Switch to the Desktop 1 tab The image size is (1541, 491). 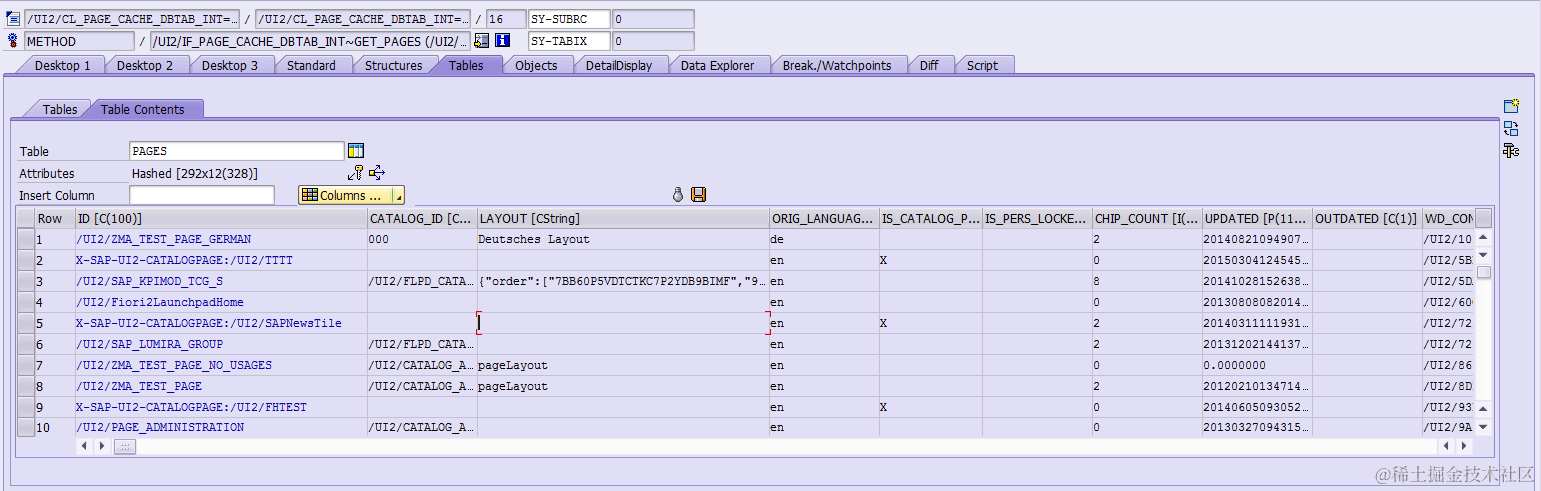(62, 65)
